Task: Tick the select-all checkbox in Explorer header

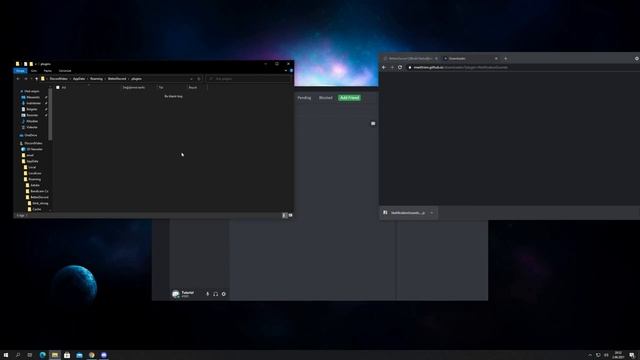Action: coord(58,87)
